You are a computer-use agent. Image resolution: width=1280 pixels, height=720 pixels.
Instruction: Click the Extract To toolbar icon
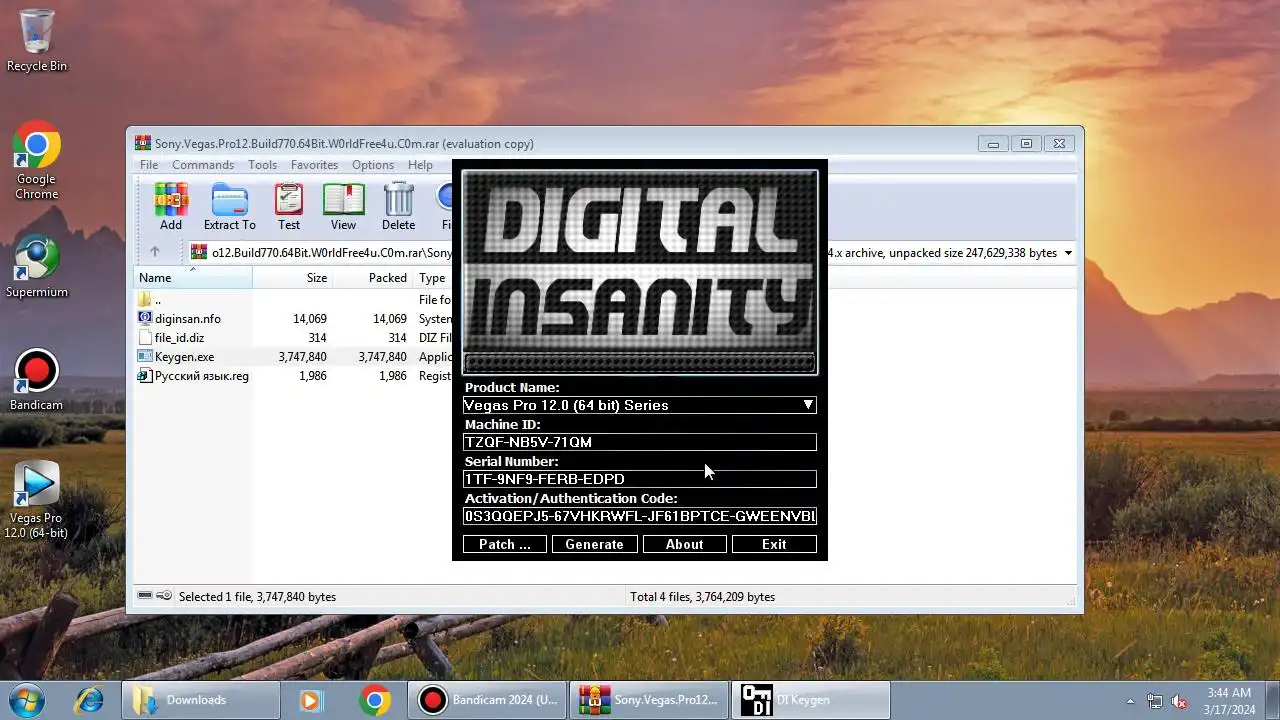(230, 207)
